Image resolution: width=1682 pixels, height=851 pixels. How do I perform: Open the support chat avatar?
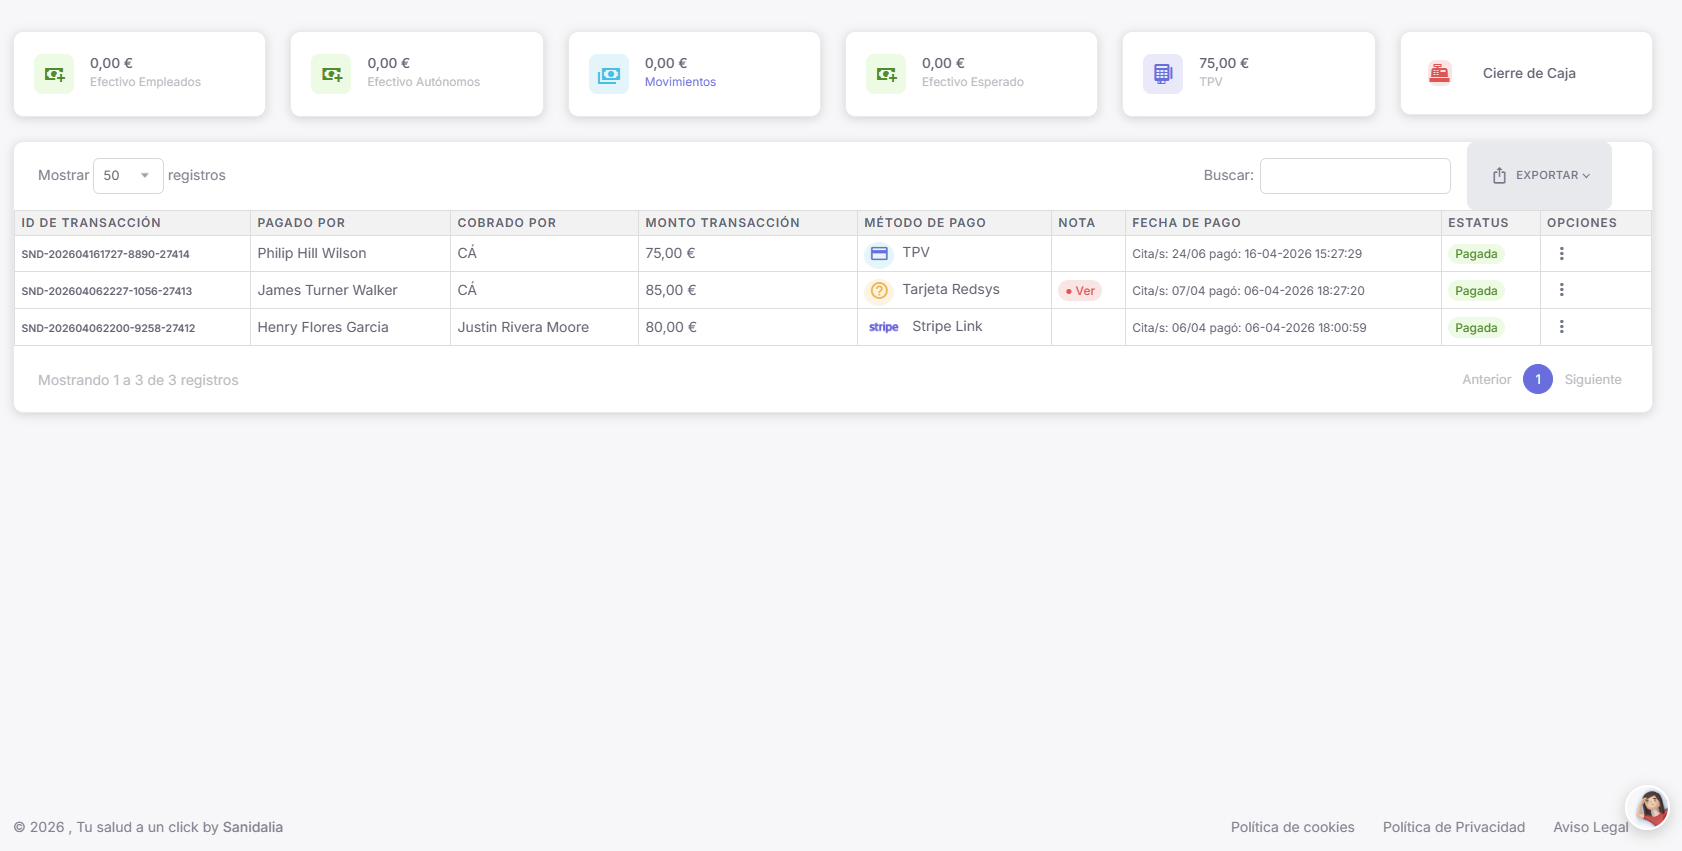click(1650, 806)
